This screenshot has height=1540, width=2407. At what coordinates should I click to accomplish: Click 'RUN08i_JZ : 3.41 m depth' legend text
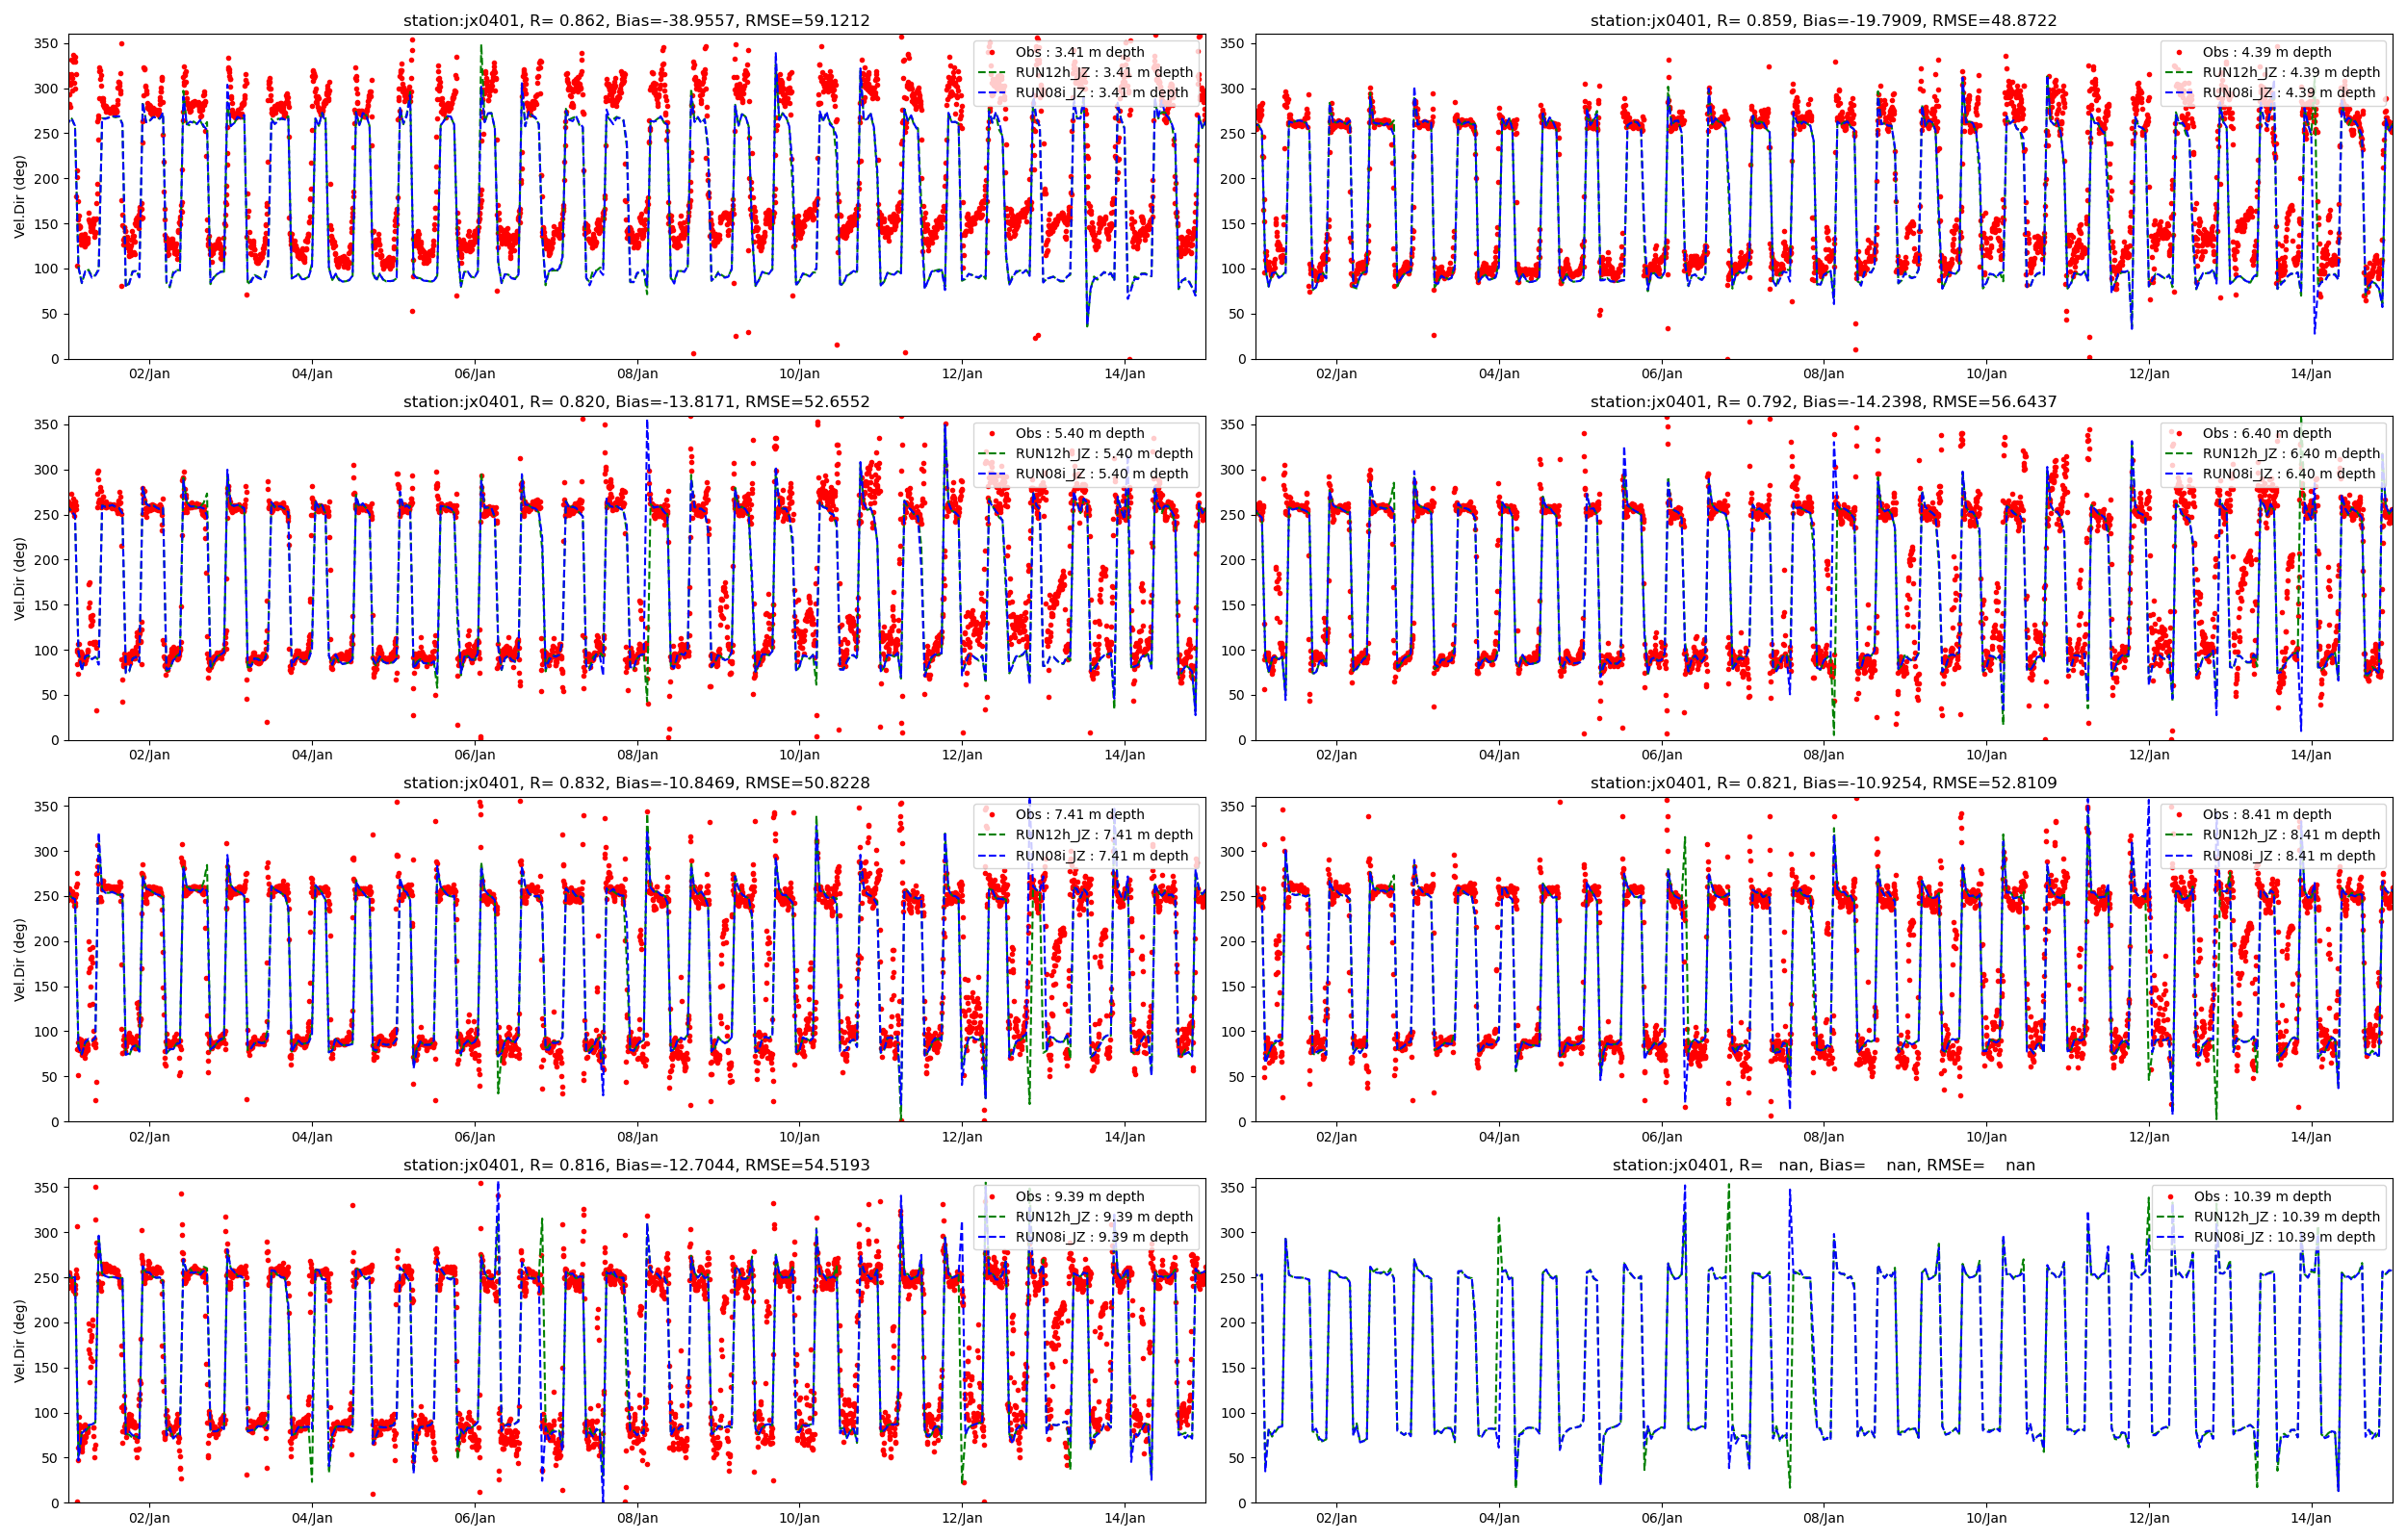pos(1102,93)
